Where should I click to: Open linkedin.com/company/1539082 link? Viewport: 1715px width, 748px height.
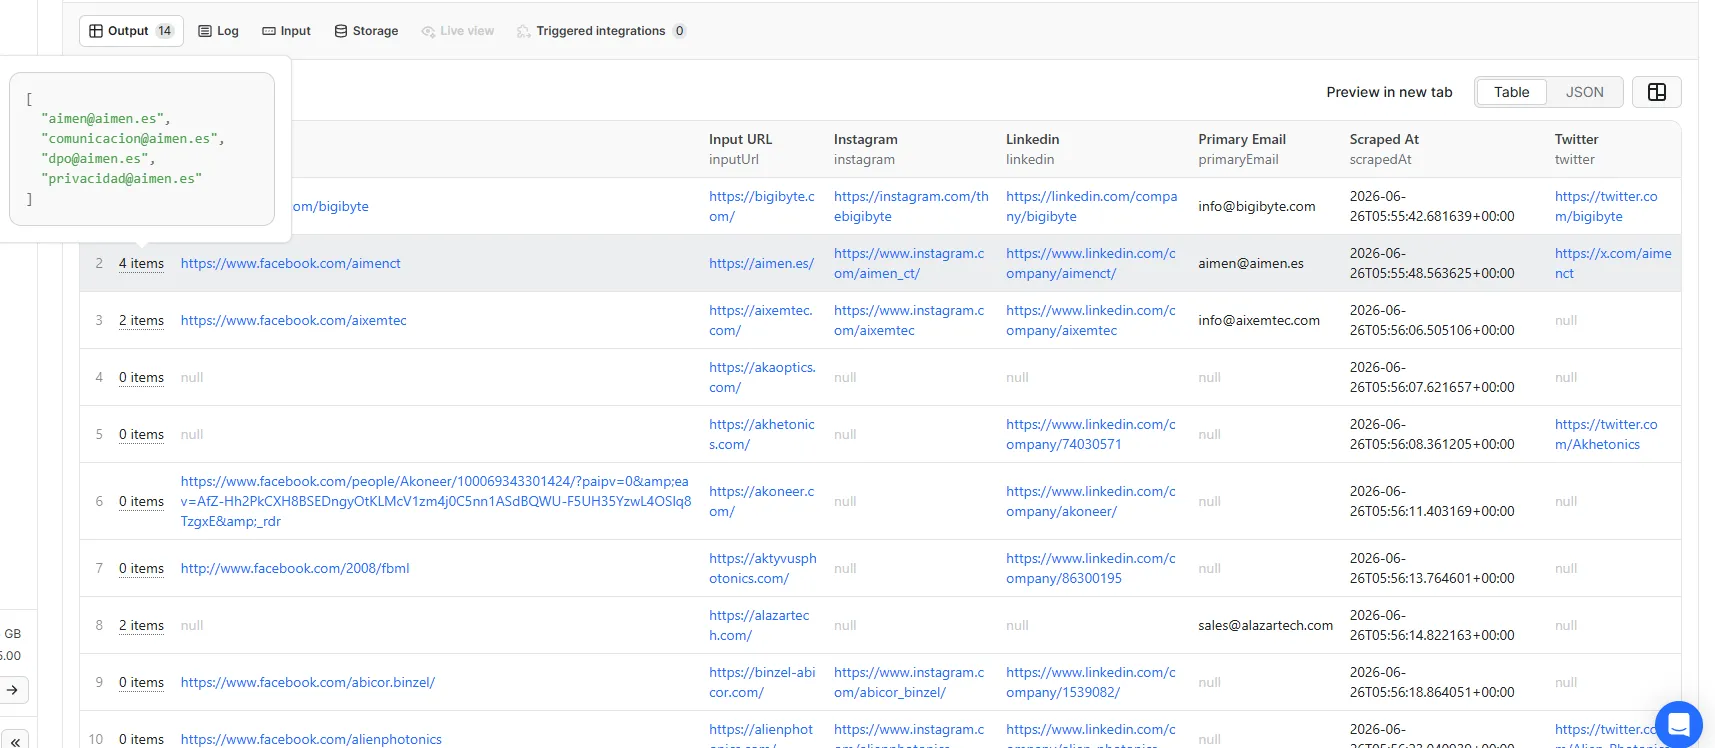point(1091,682)
